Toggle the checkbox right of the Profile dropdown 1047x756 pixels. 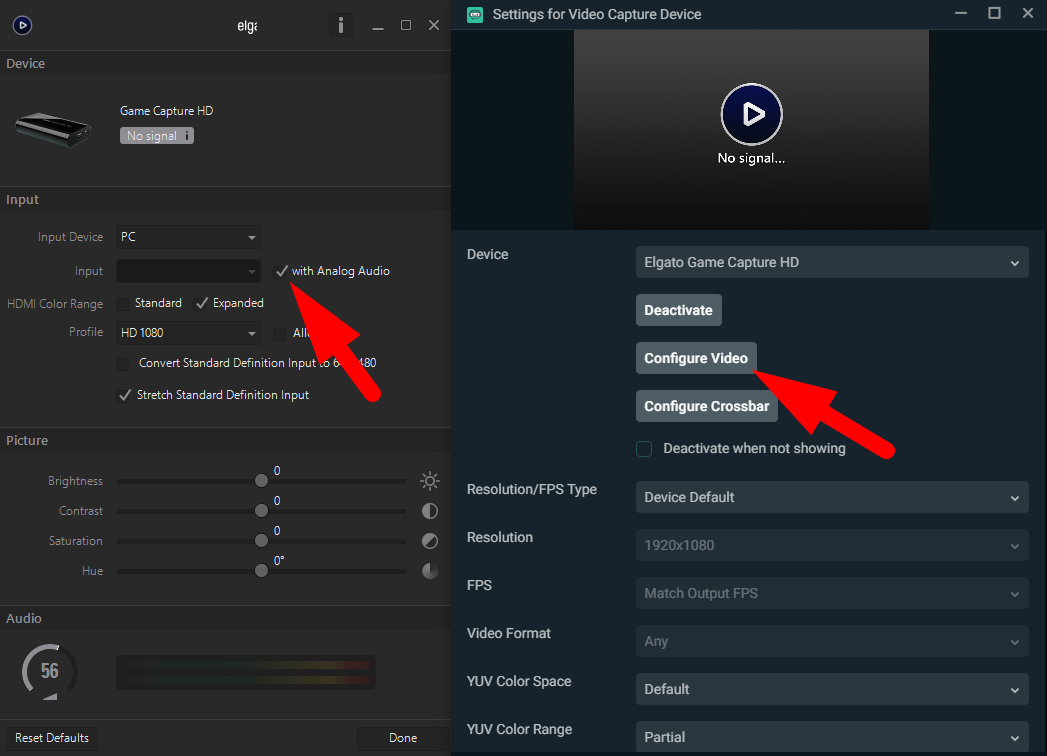(x=280, y=333)
